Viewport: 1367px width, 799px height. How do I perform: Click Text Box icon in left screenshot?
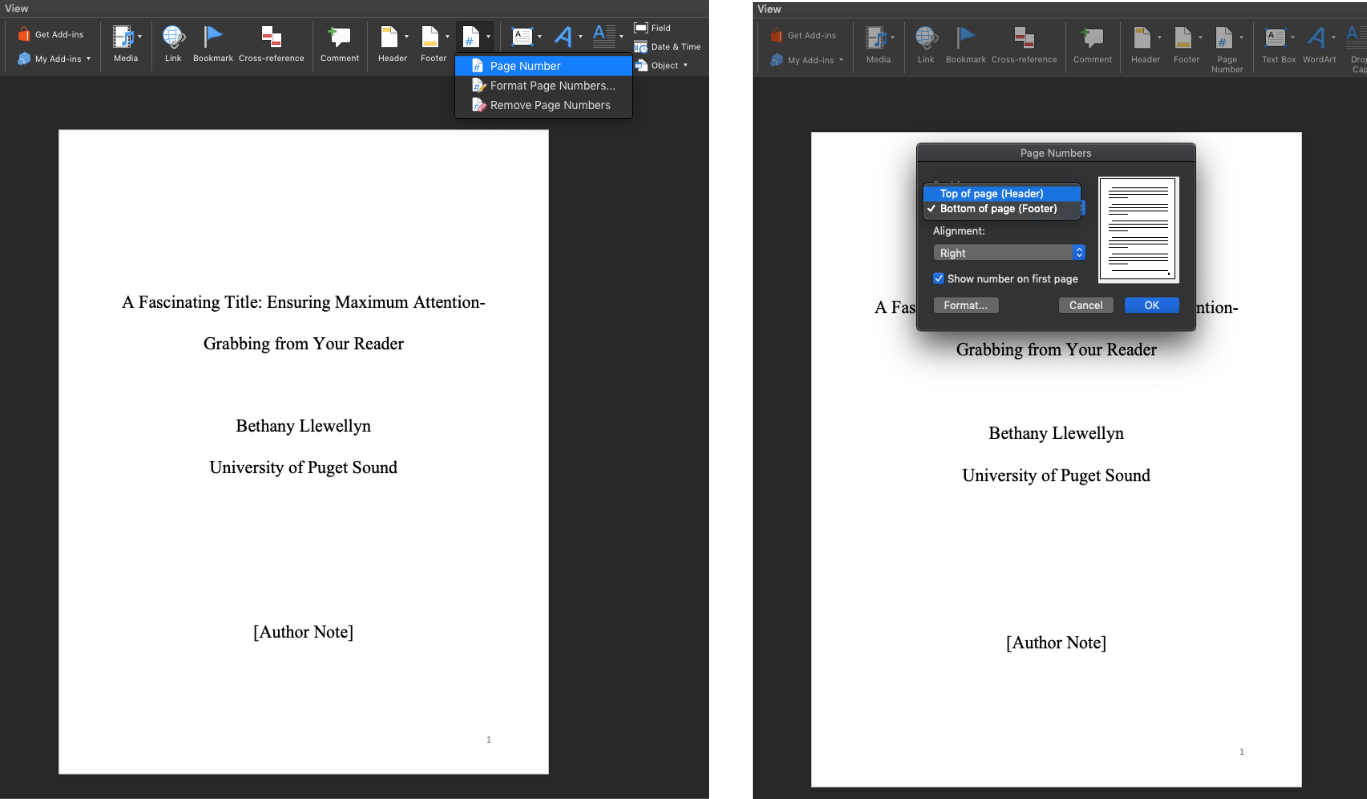pyautogui.click(x=522, y=37)
